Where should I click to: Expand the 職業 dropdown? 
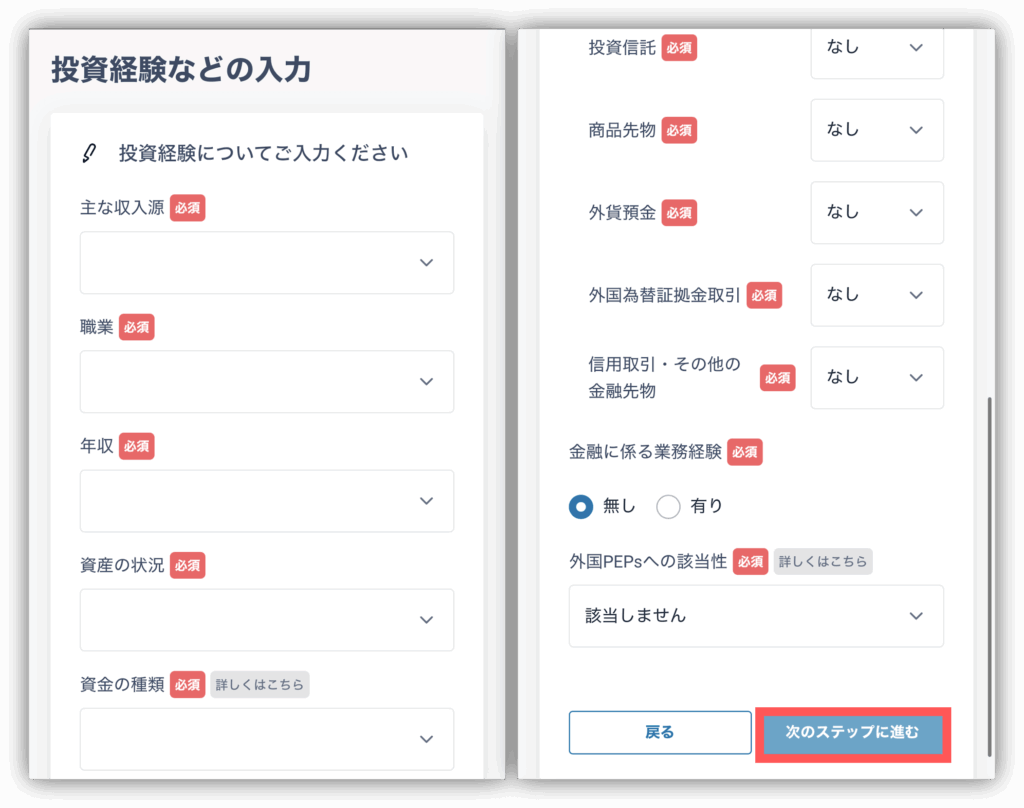(x=267, y=382)
